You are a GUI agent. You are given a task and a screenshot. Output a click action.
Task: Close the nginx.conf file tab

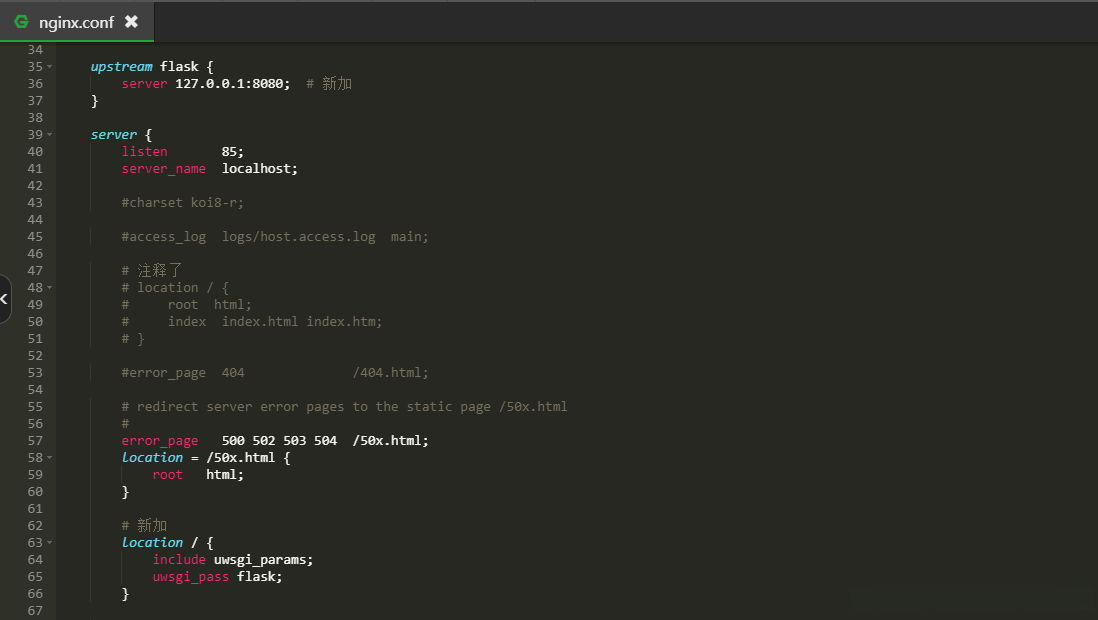131,19
